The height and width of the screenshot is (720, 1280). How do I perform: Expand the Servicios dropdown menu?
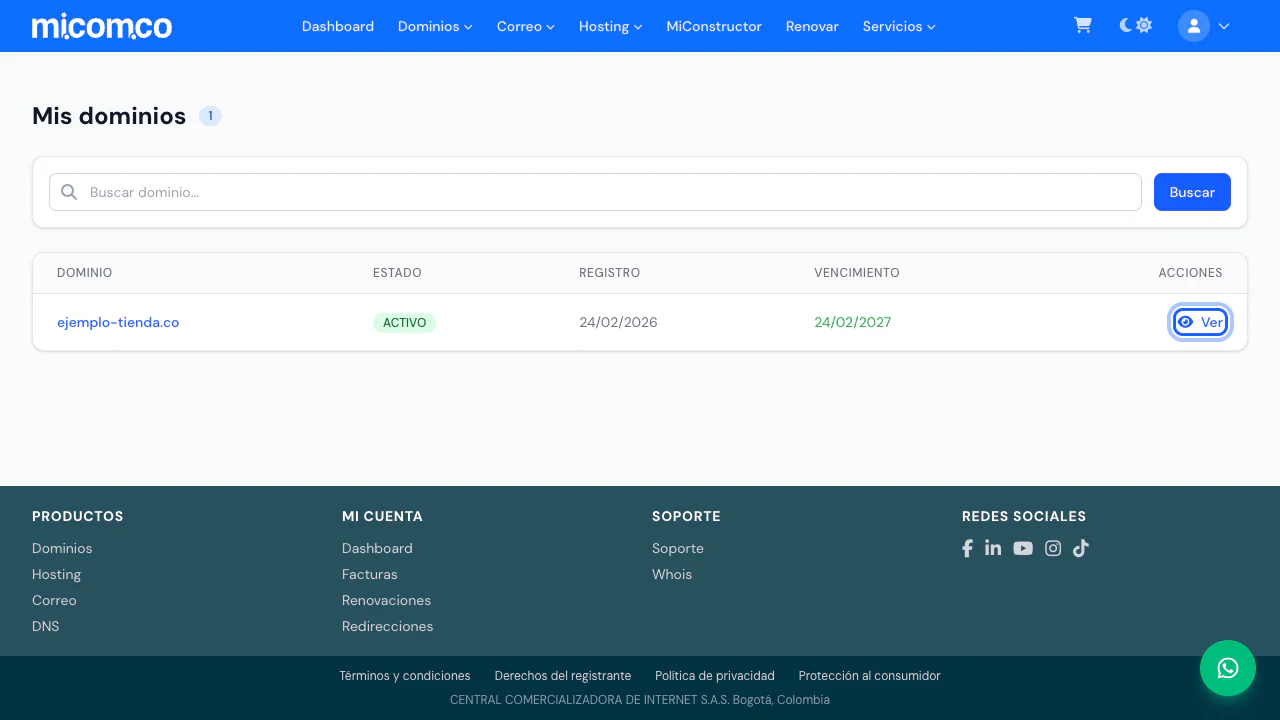point(899,26)
